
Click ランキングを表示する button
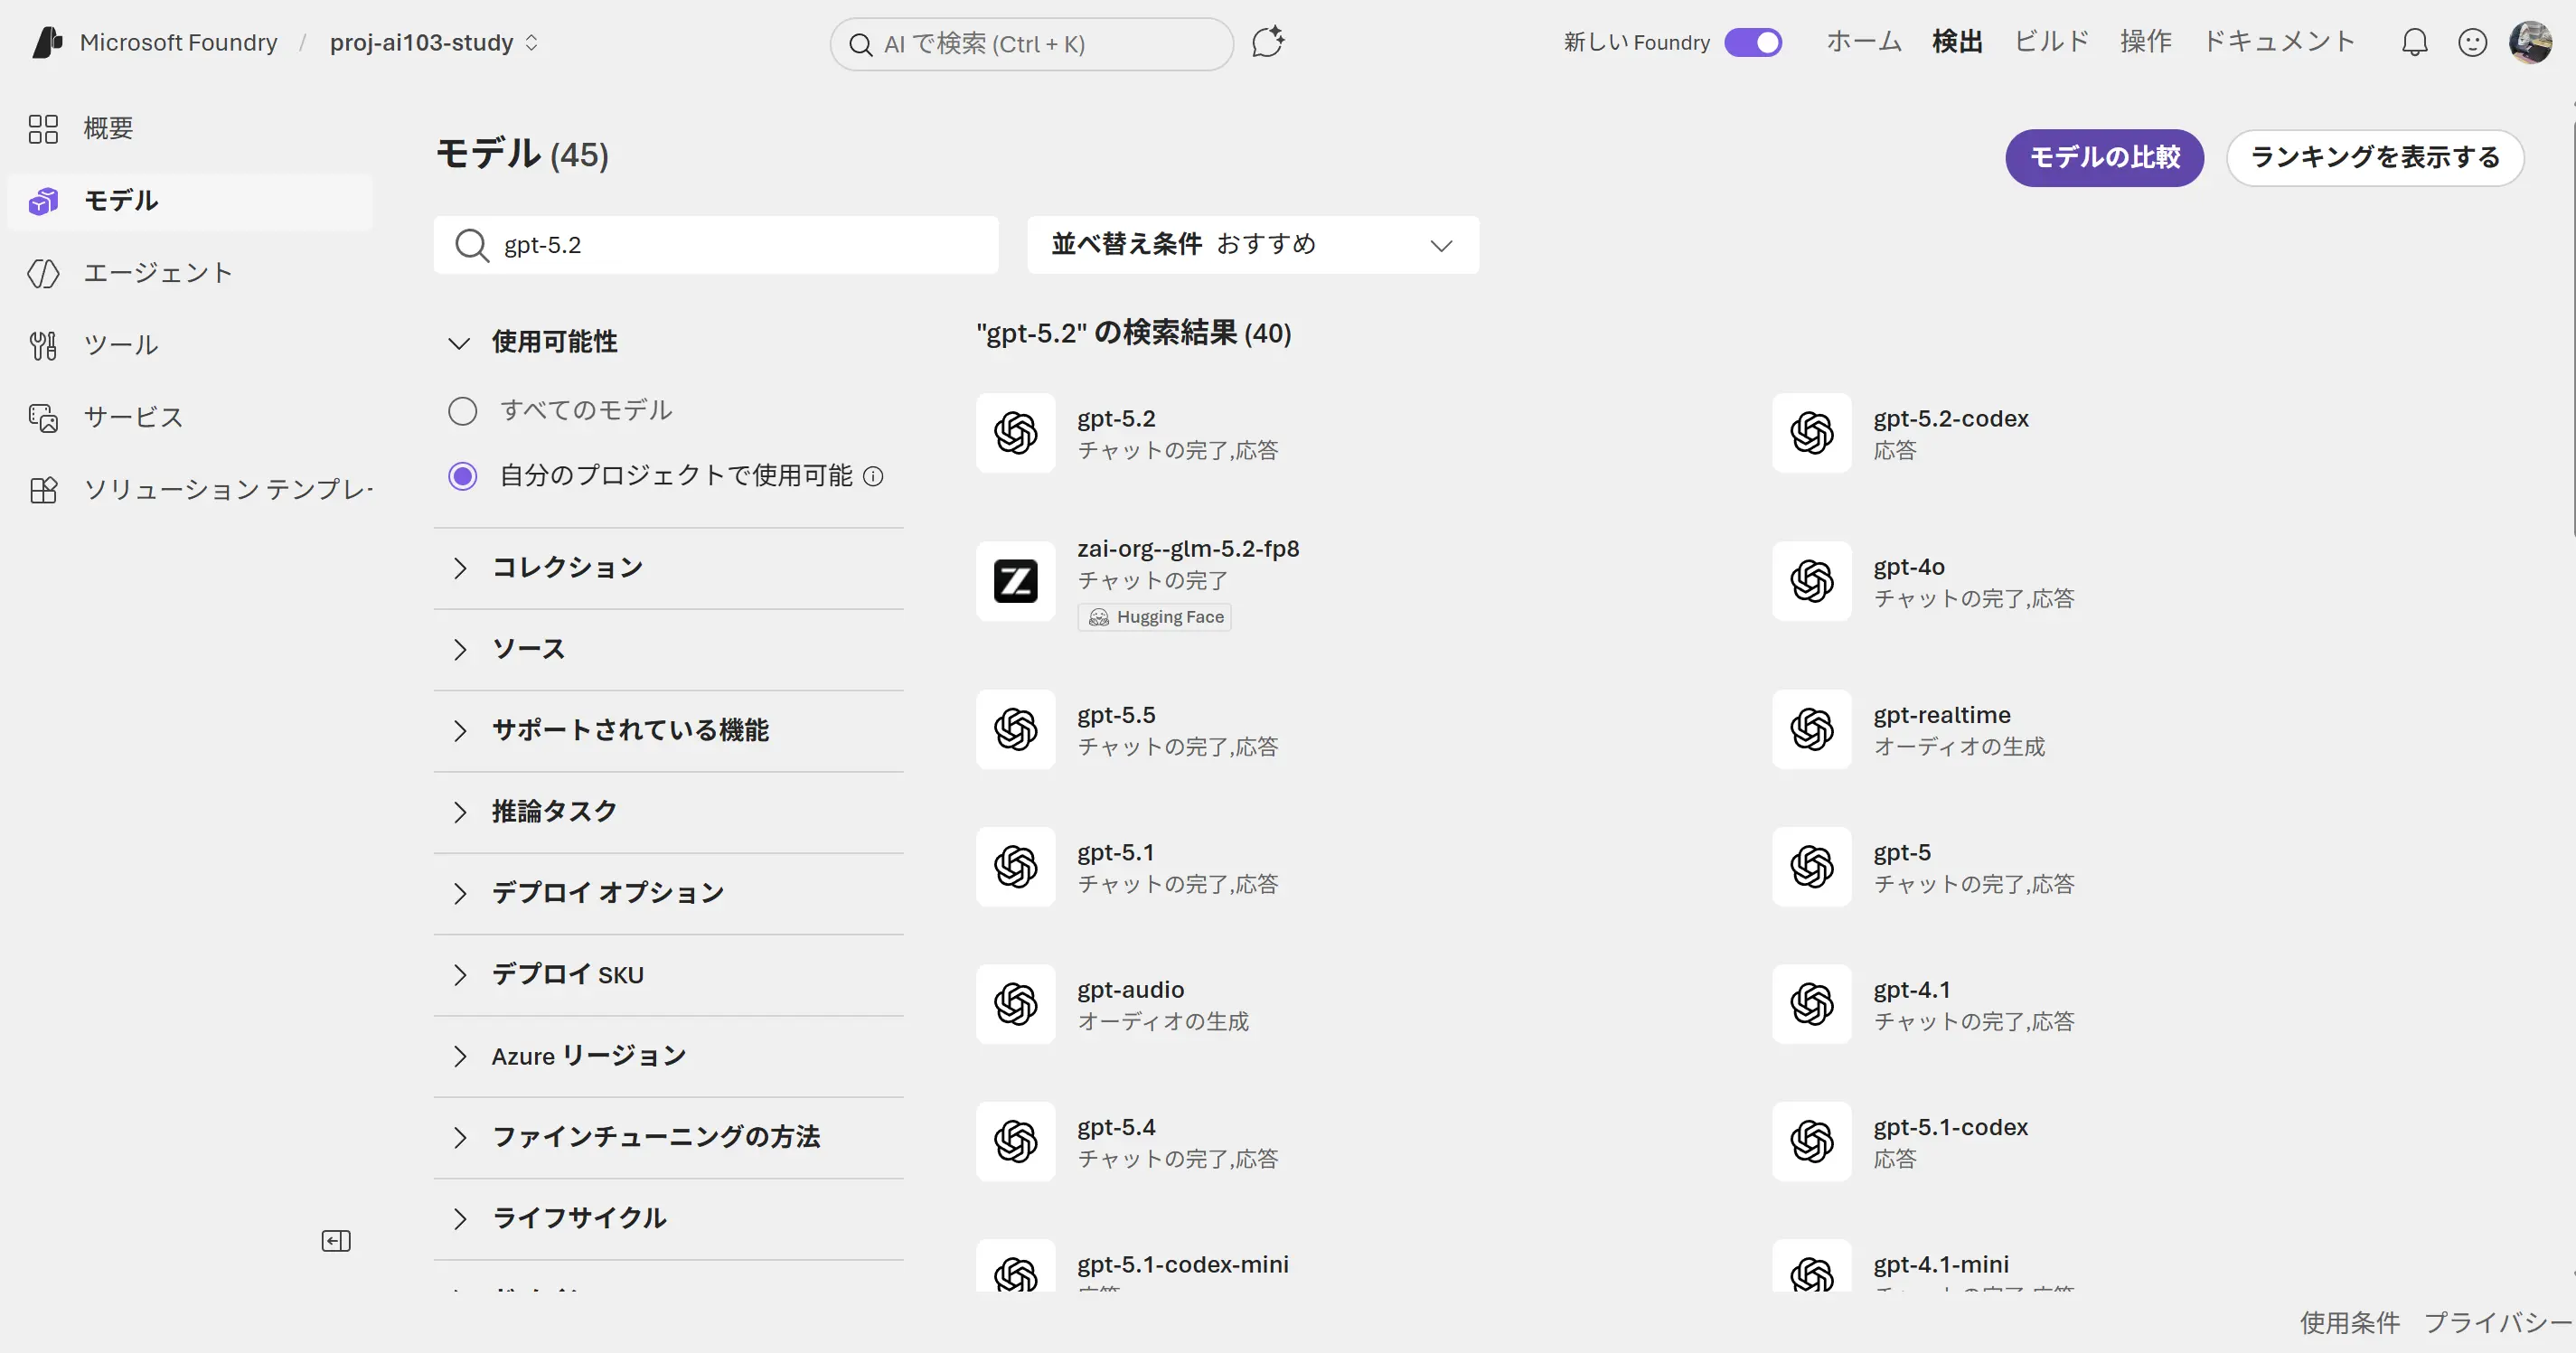[2375, 157]
